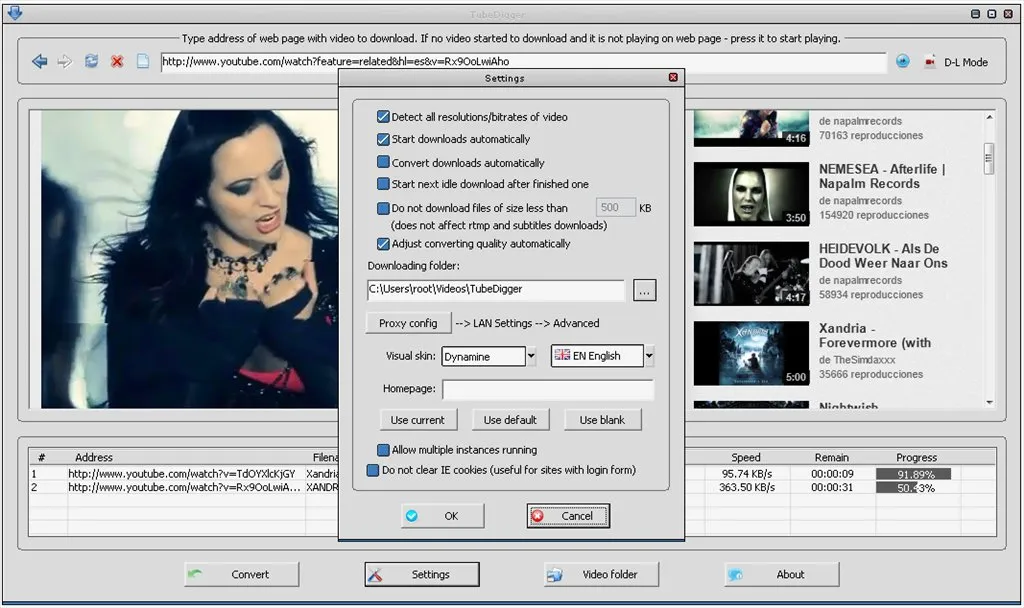The width and height of the screenshot is (1024, 608).
Task: Click Use blank homepage button
Action: [602, 420]
